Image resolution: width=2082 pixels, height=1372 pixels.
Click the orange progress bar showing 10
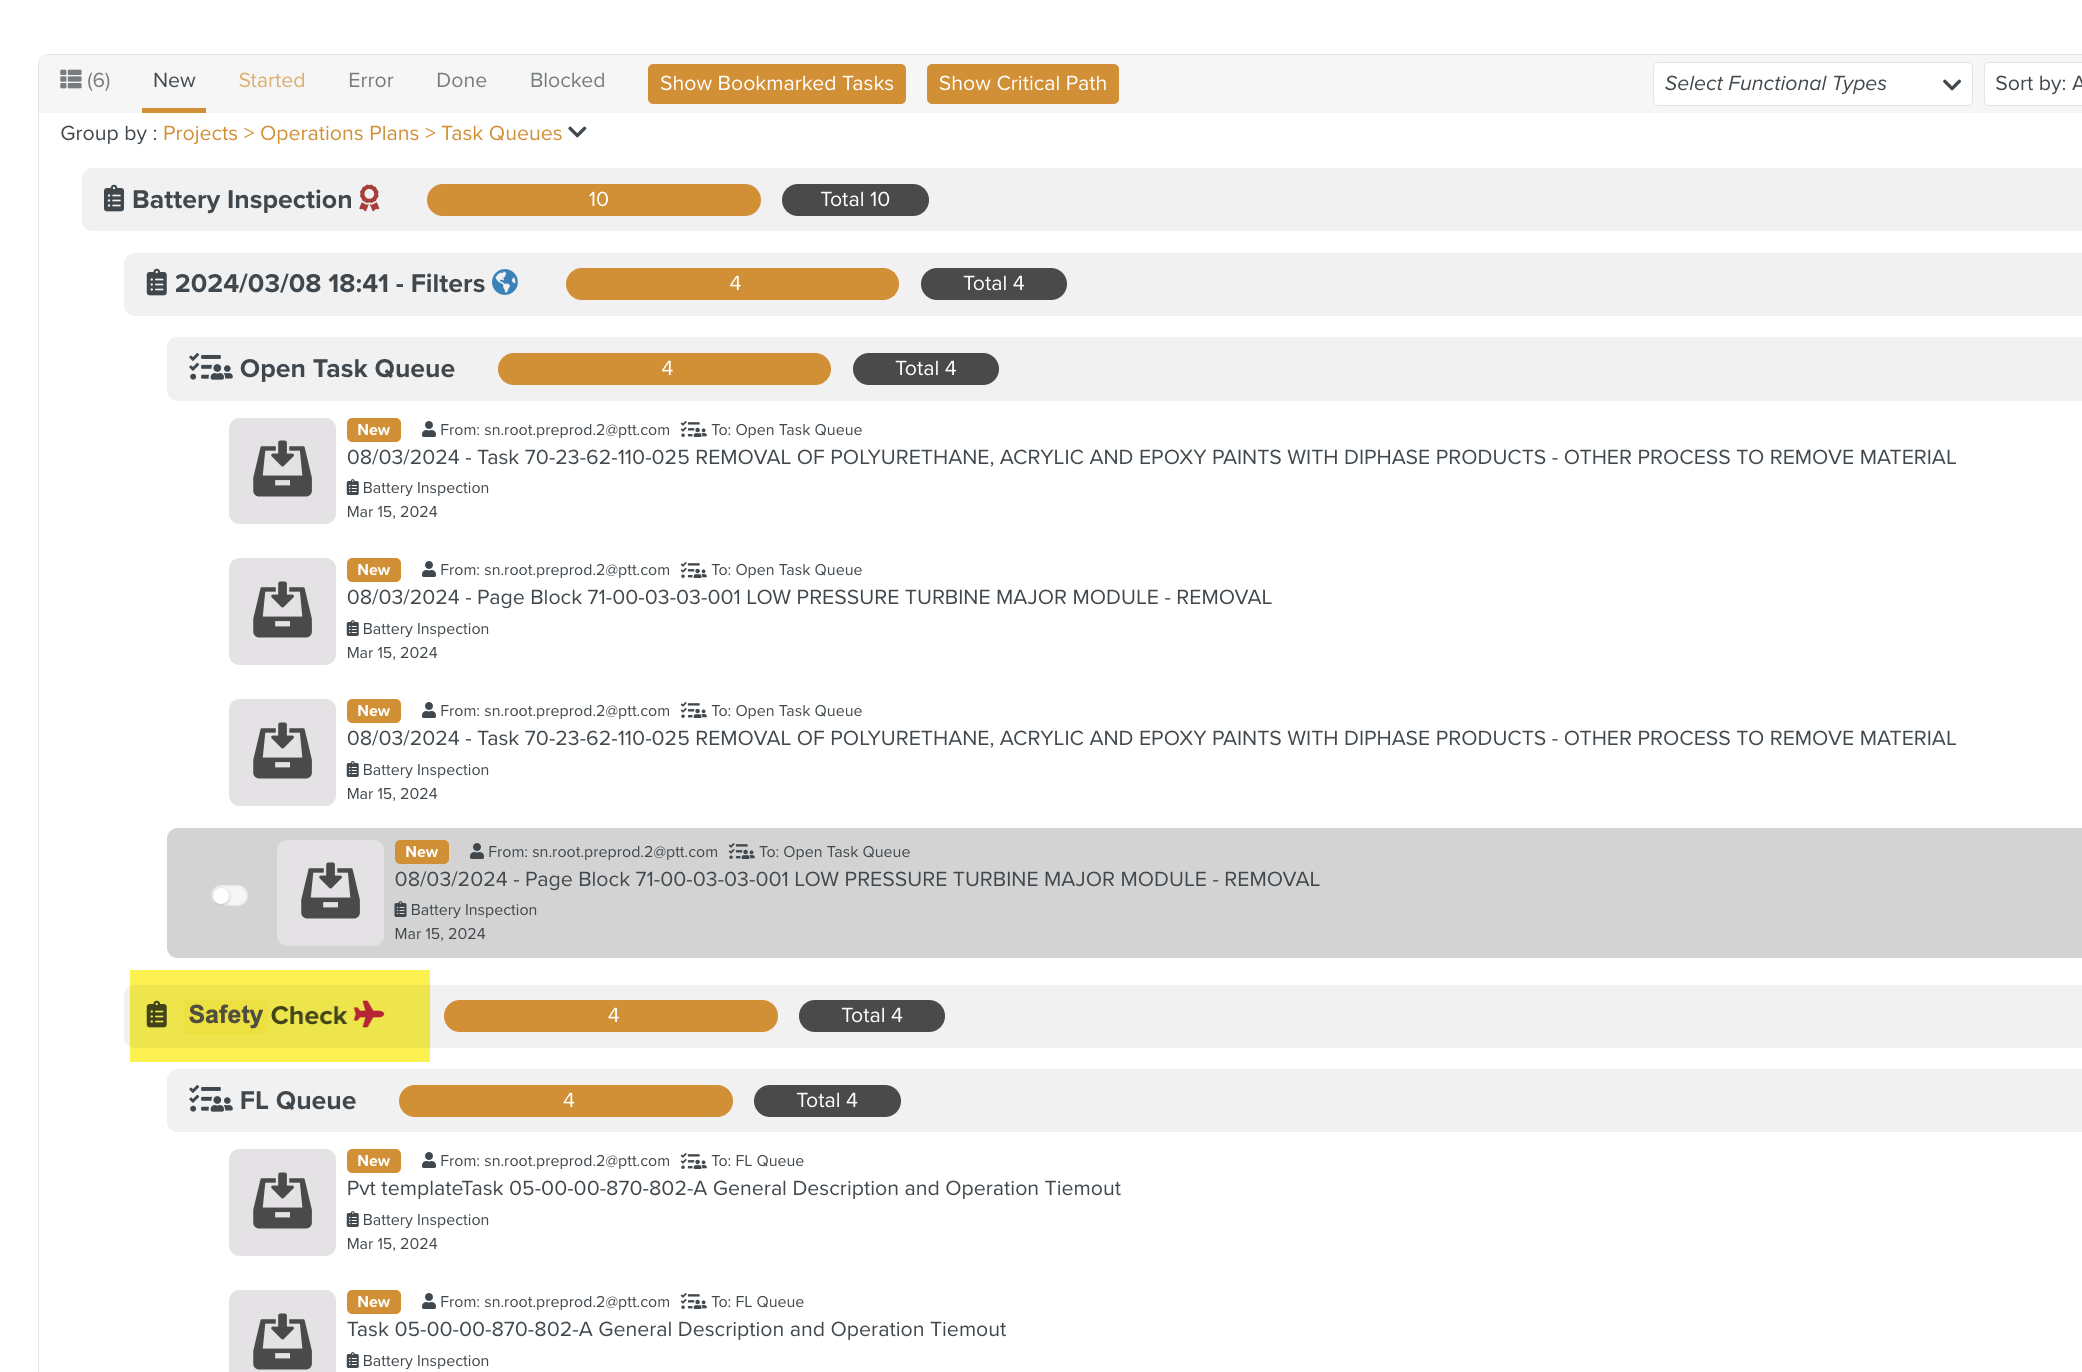coord(594,199)
